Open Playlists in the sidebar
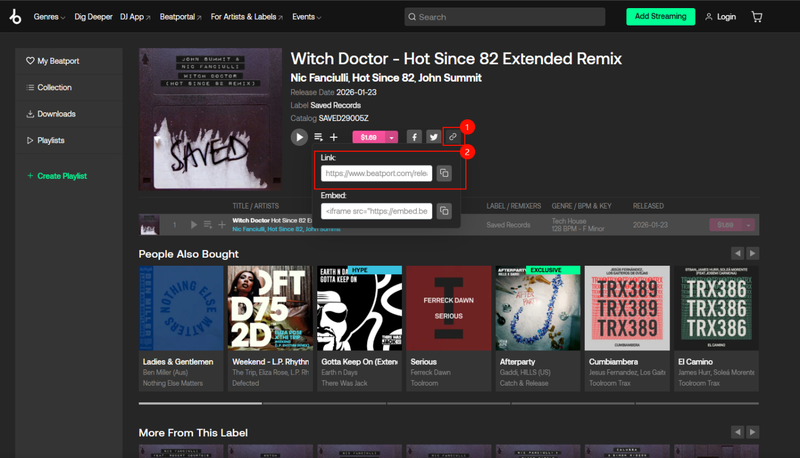The width and height of the screenshot is (800, 458). coord(45,141)
